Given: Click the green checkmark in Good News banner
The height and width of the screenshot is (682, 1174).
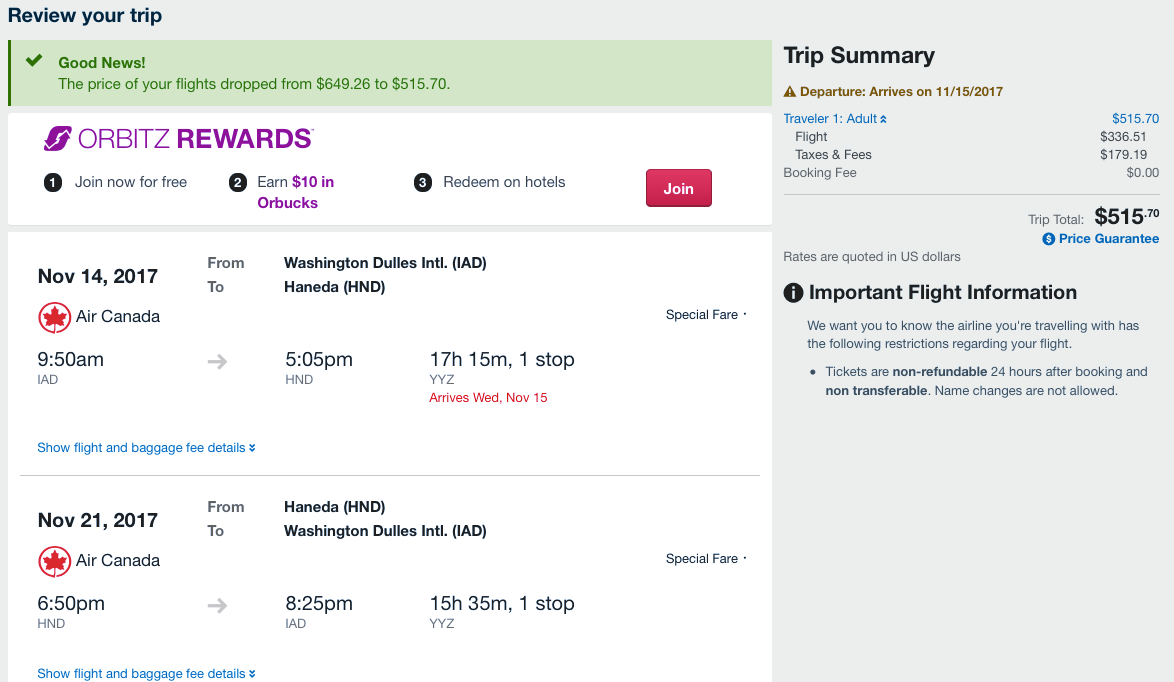Looking at the screenshot, I should [34, 61].
